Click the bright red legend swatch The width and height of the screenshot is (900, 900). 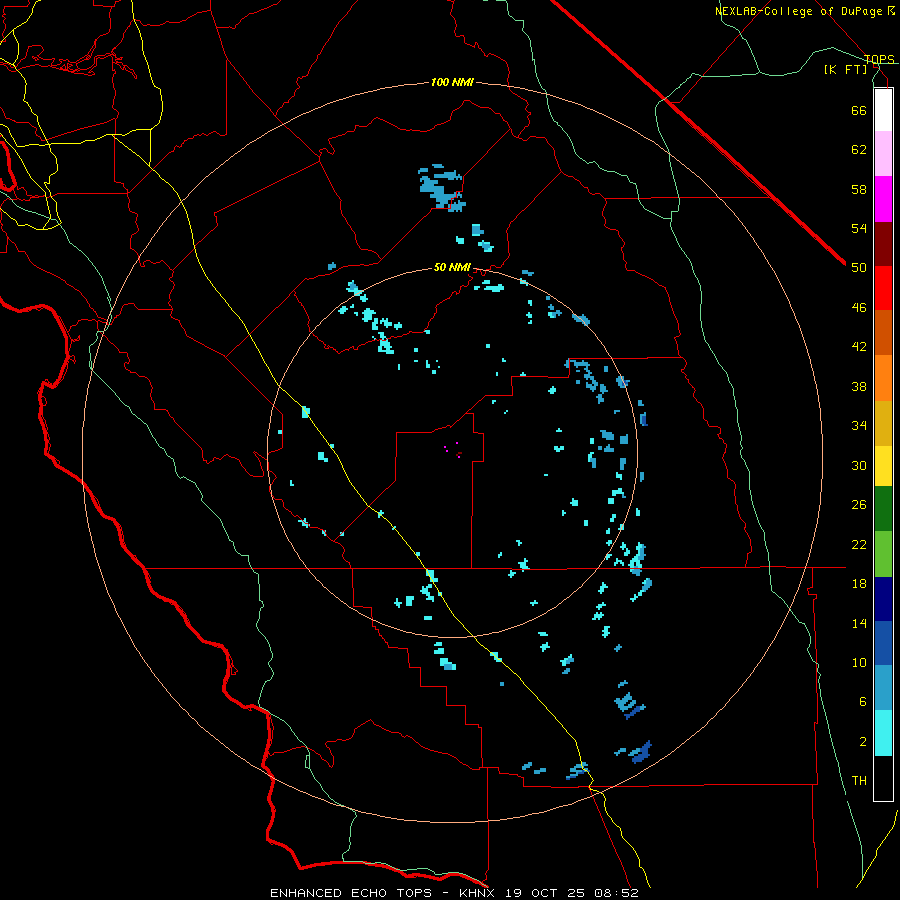(x=883, y=288)
